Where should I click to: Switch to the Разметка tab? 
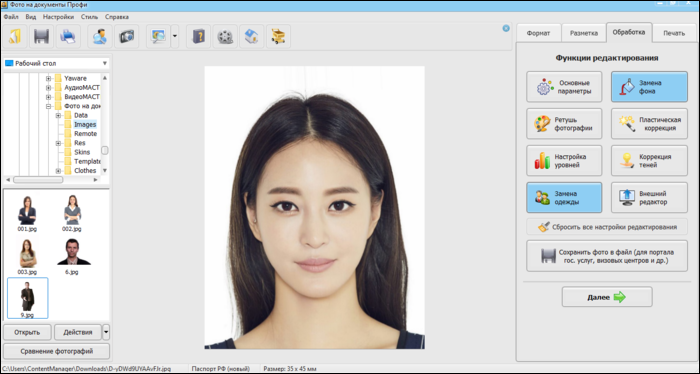583,33
